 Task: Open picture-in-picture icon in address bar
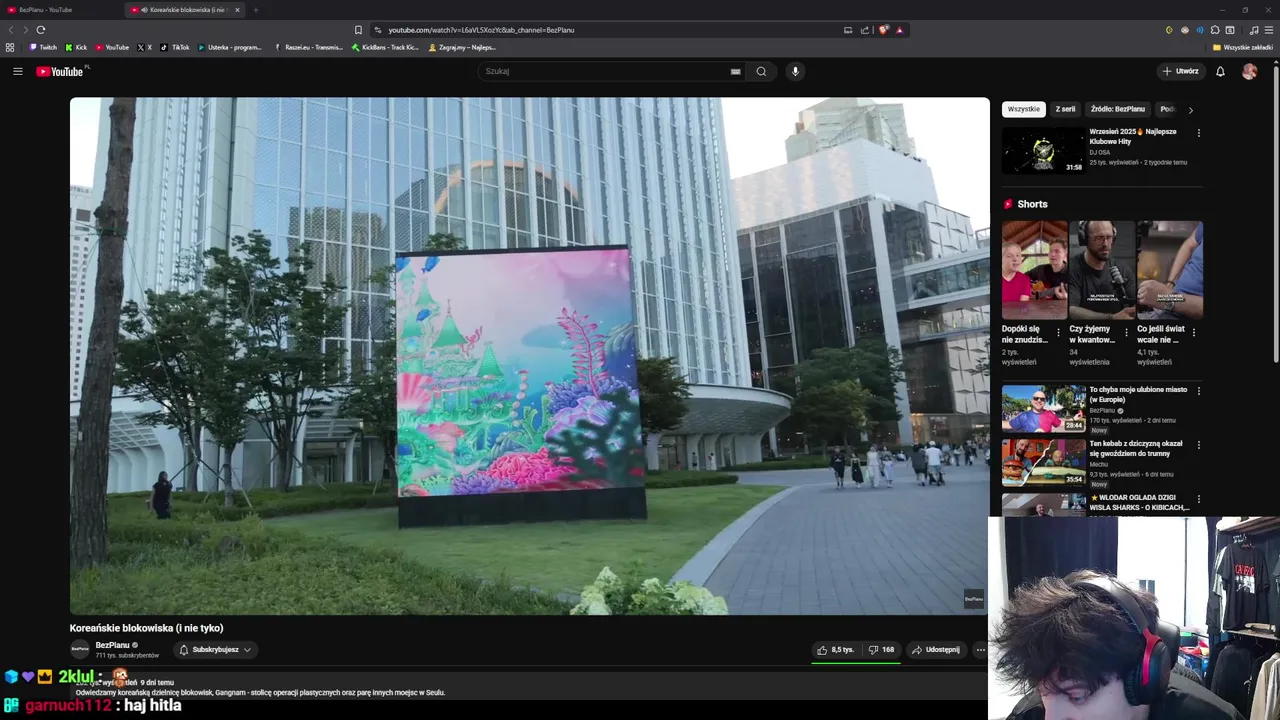point(848,30)
